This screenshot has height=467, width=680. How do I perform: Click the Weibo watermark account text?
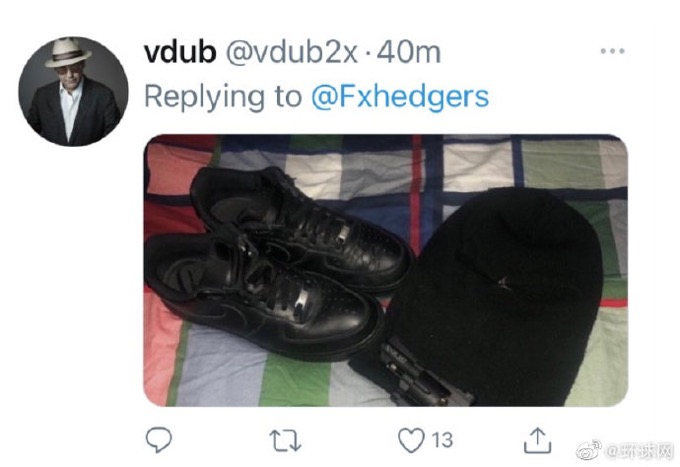[x=639, y=452]
